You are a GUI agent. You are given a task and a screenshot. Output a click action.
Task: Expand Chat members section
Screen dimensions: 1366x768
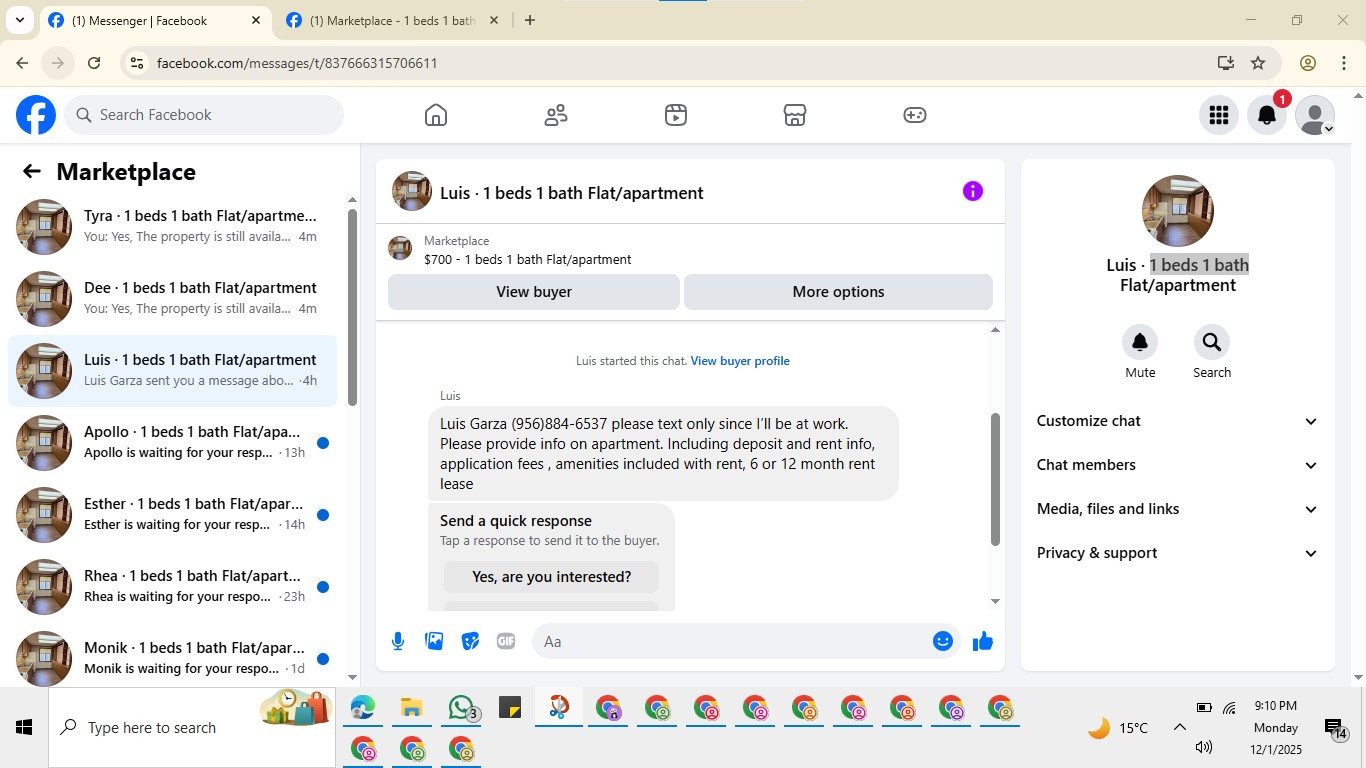(x=1178, y=465)
